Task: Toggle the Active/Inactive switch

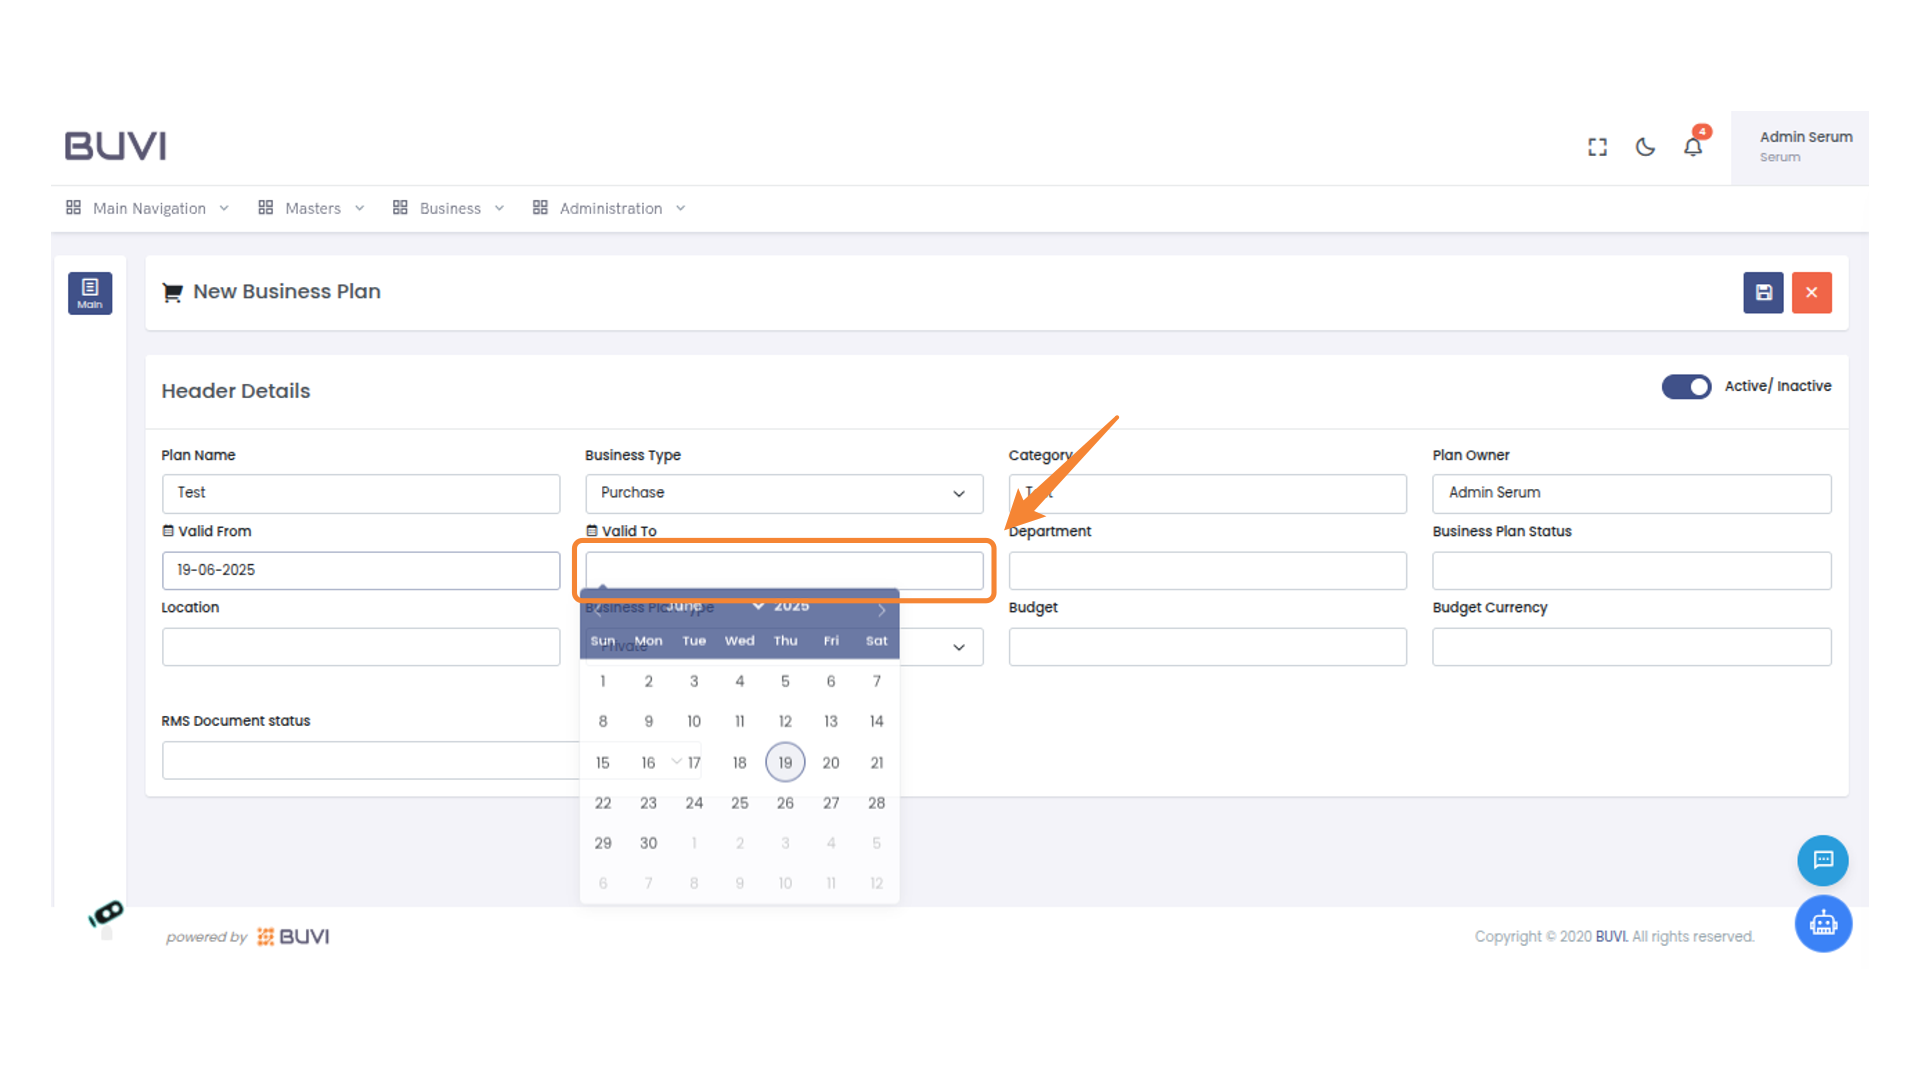Action: click(x=1686, y=387)
